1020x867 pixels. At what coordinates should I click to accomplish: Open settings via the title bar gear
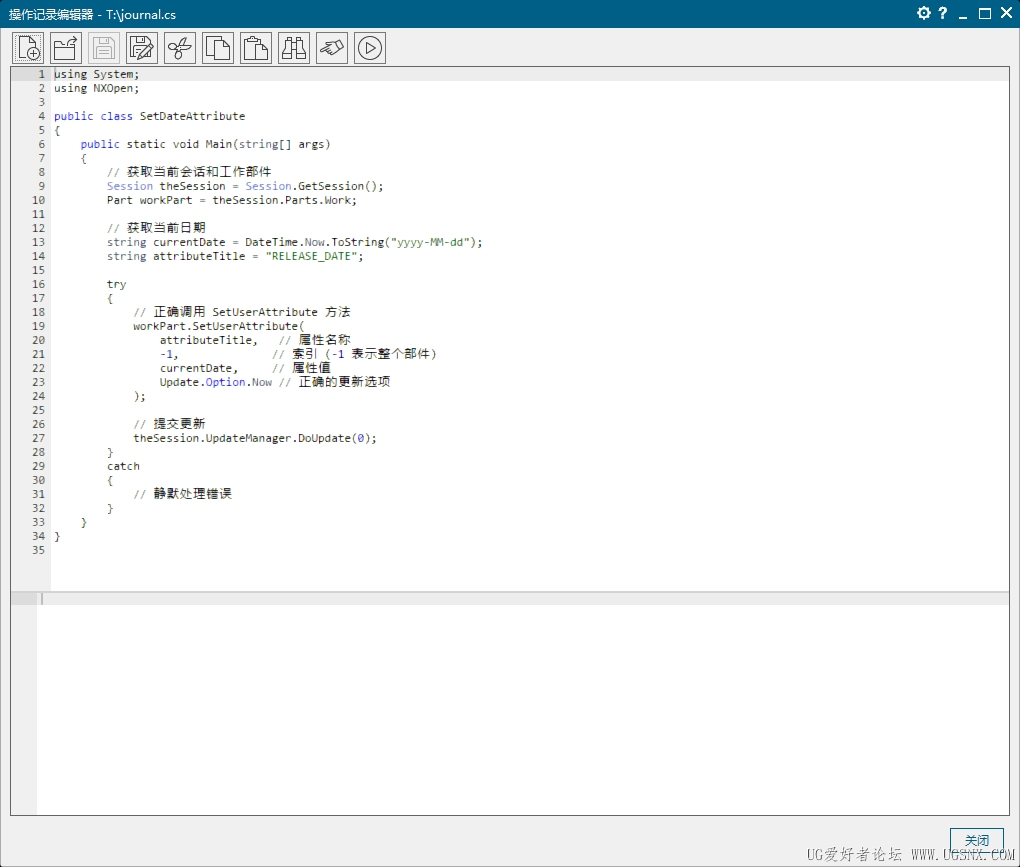(x=923, y=13)
